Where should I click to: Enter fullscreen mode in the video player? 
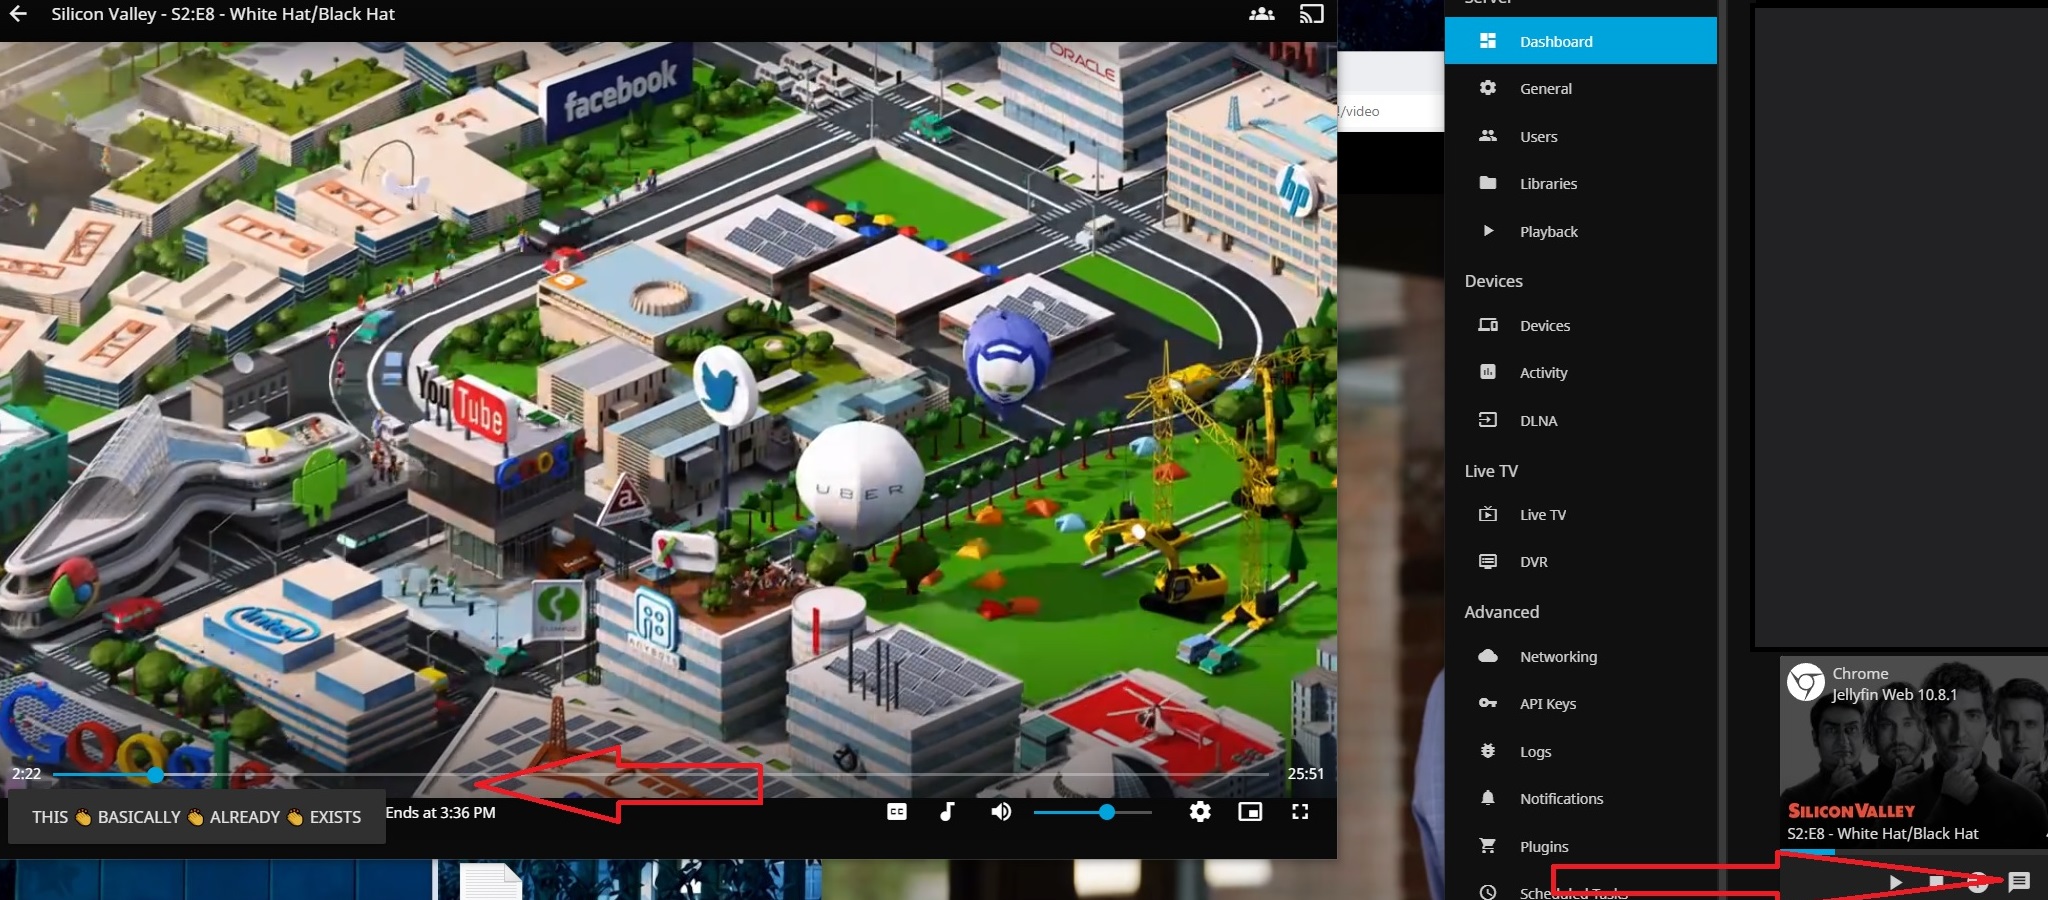coord(1300,812)
